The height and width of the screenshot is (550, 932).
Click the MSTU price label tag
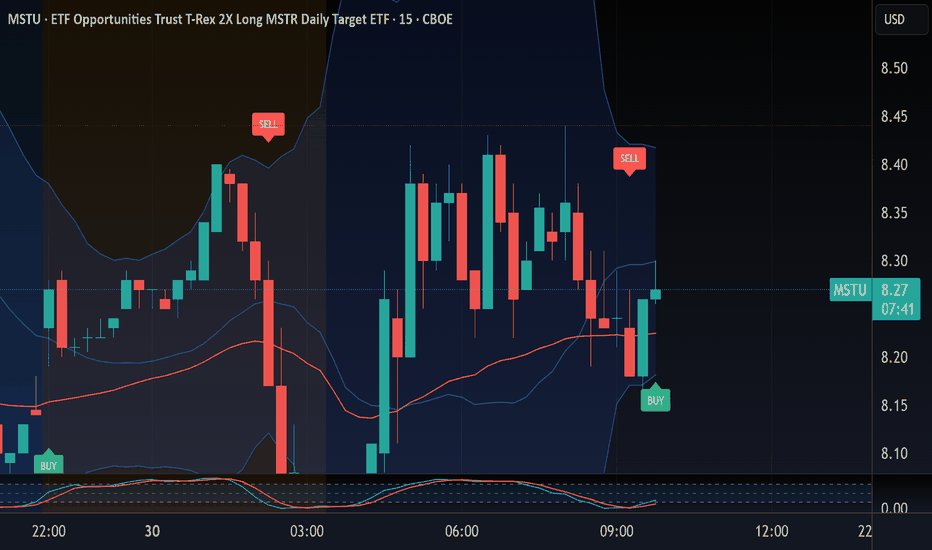[x=850, y=290]
